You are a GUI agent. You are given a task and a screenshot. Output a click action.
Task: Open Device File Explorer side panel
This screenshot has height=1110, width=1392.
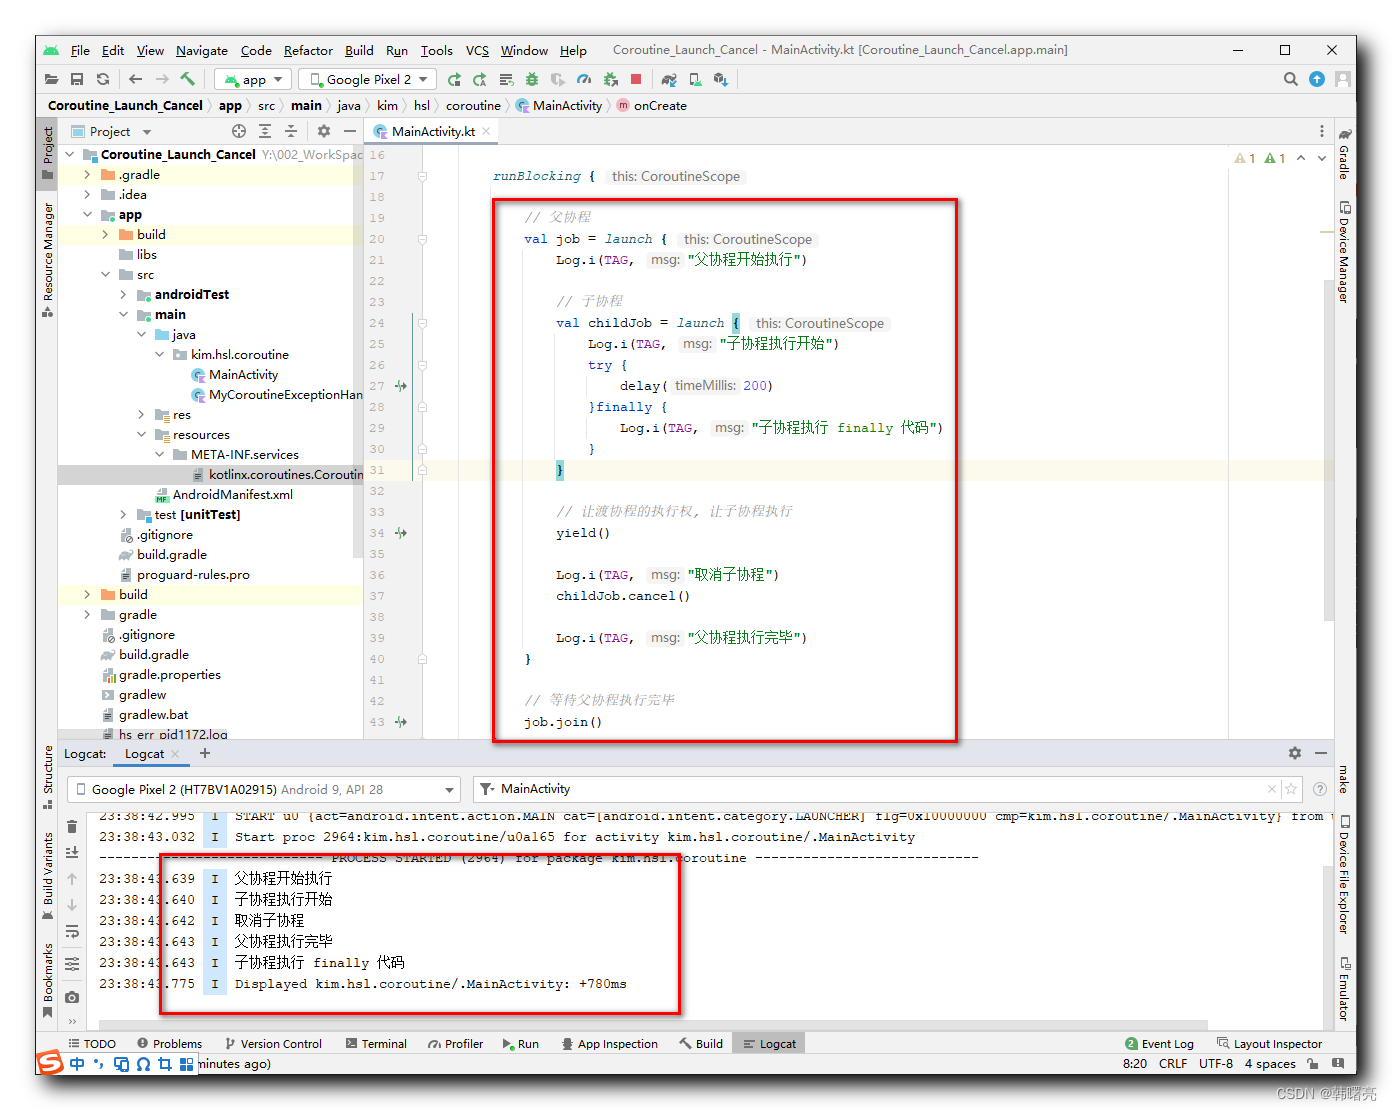[x=1345, y=875]
